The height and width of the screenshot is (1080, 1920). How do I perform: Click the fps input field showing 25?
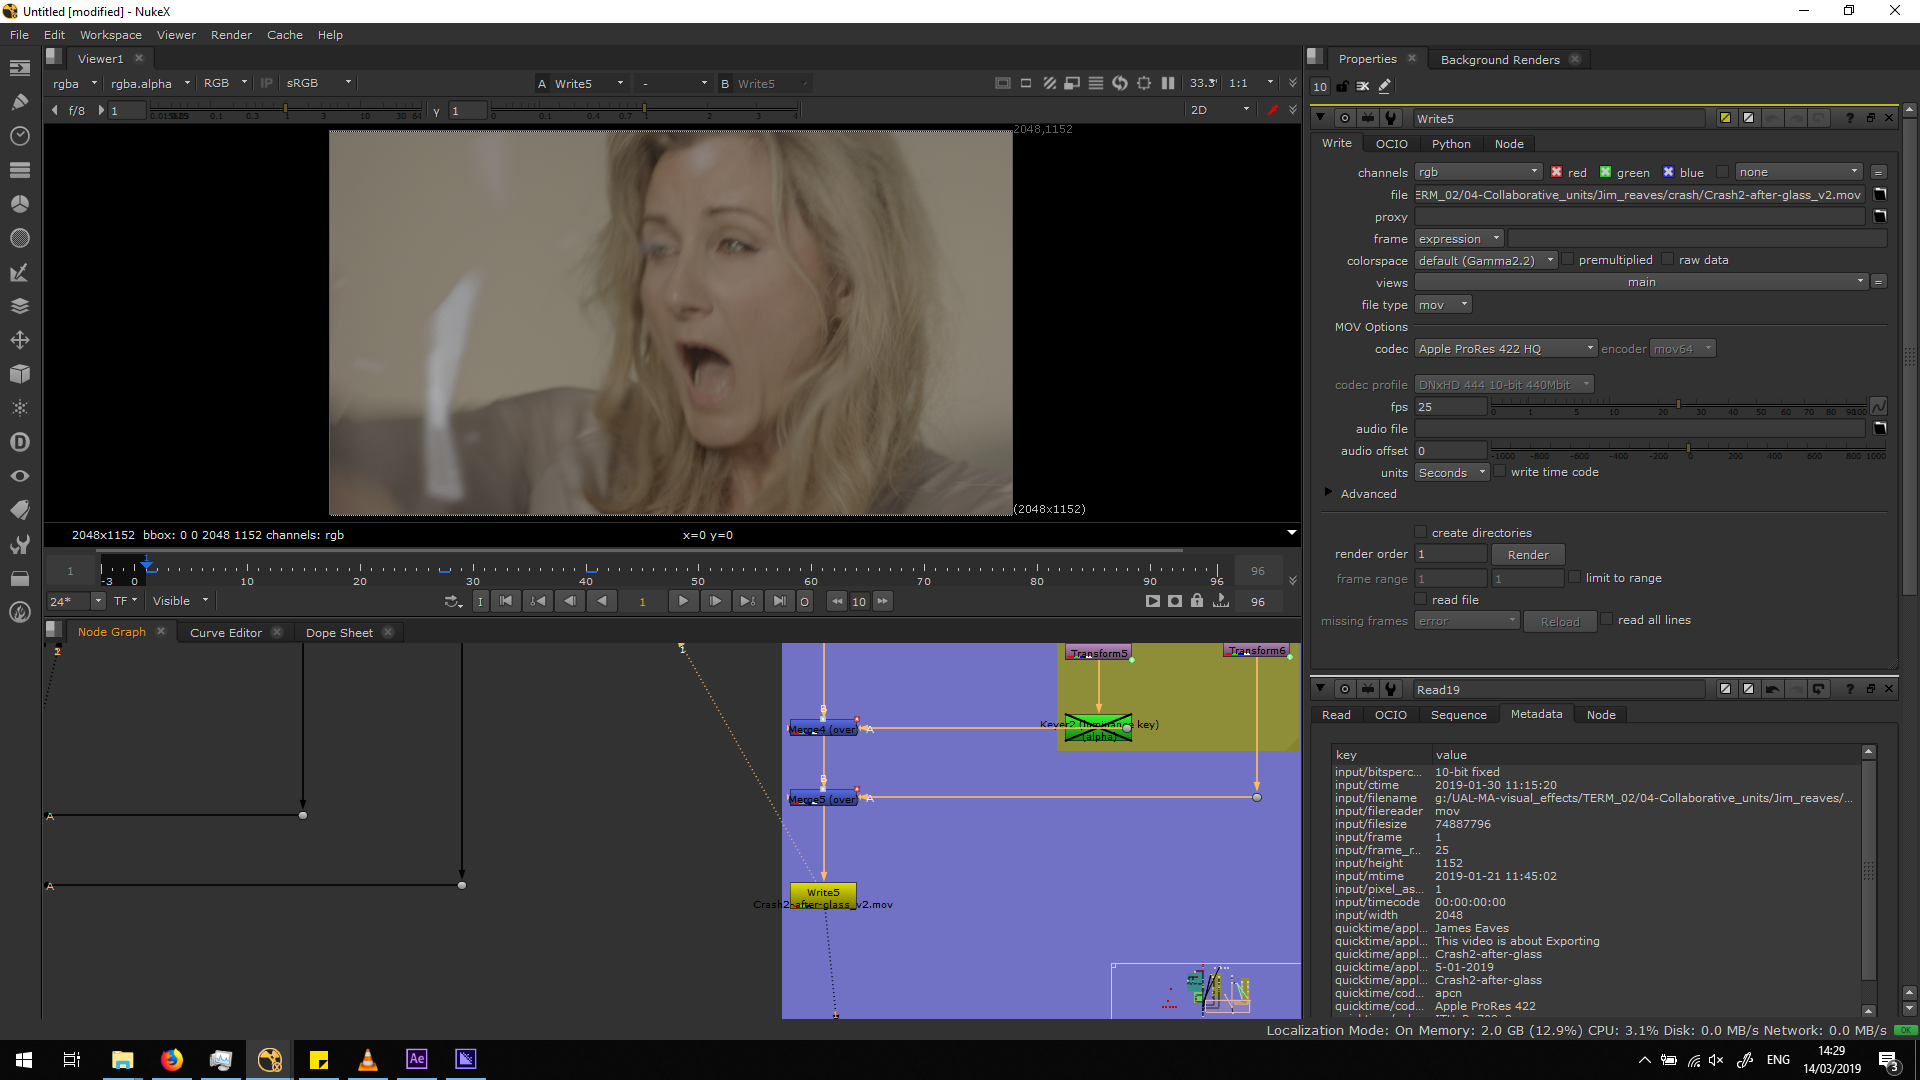coord(1451,407)
